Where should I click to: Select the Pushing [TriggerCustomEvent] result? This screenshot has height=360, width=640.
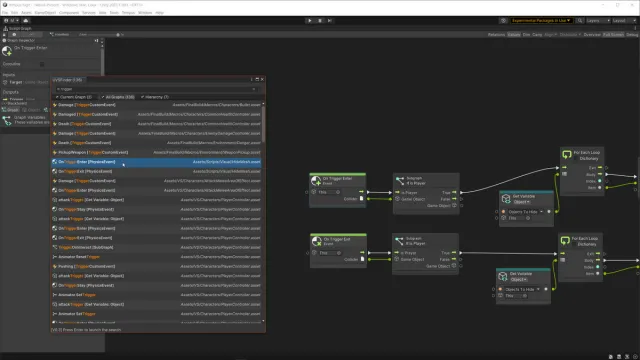[156, 267]
